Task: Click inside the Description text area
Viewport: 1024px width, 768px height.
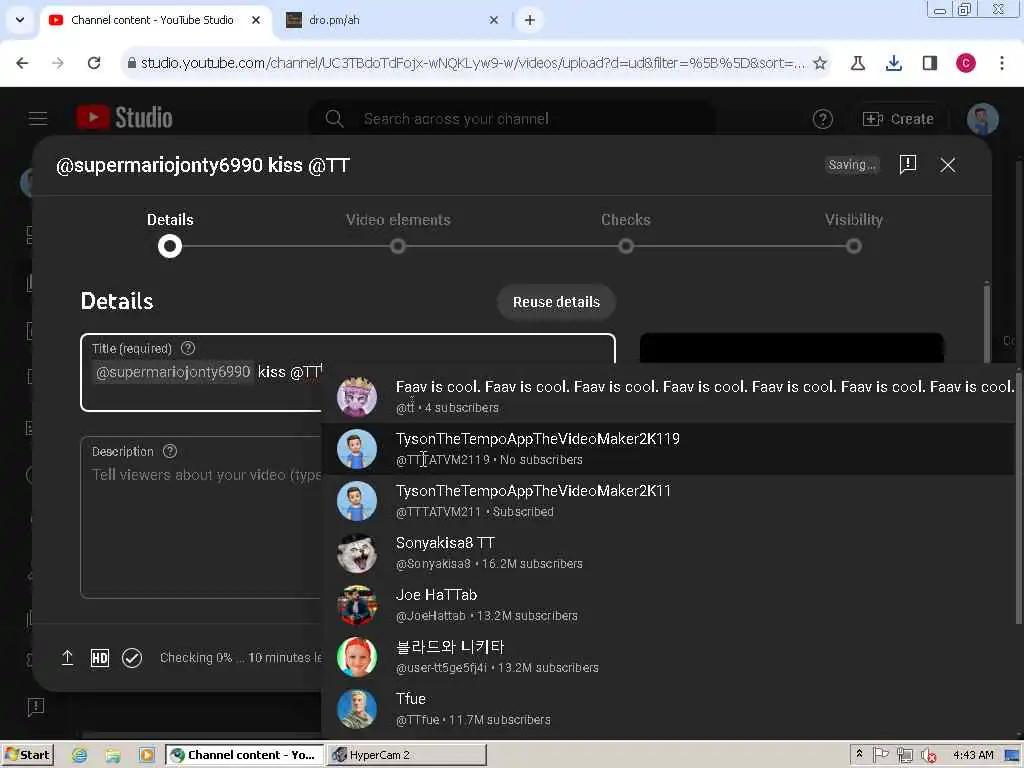Action: pyautogui.click(x=202, y=517)
